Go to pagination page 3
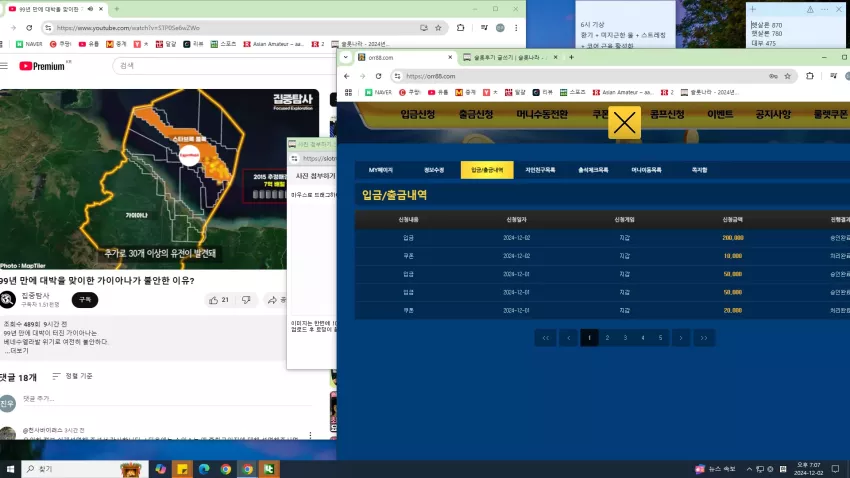This screenshot has width=850, height=478. (x=625, y=338)
